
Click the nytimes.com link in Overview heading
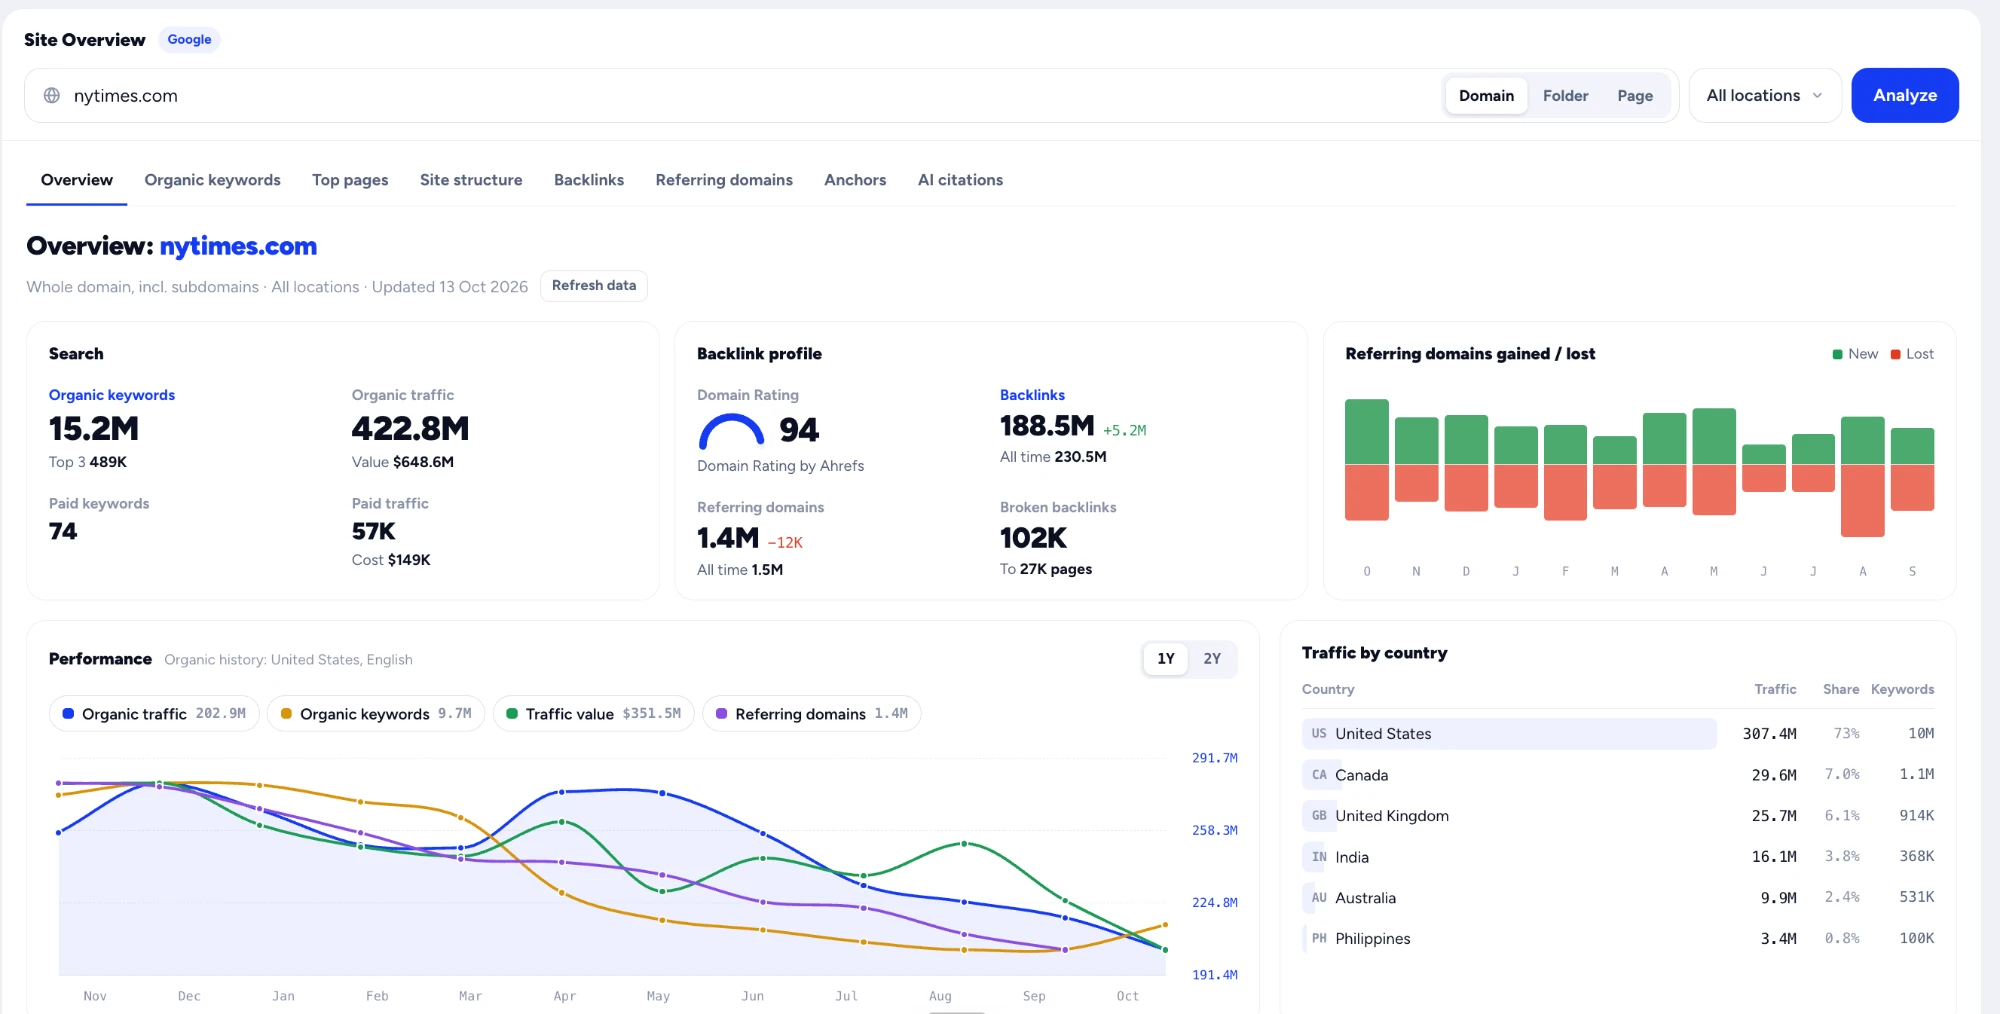tap(238, 246)
